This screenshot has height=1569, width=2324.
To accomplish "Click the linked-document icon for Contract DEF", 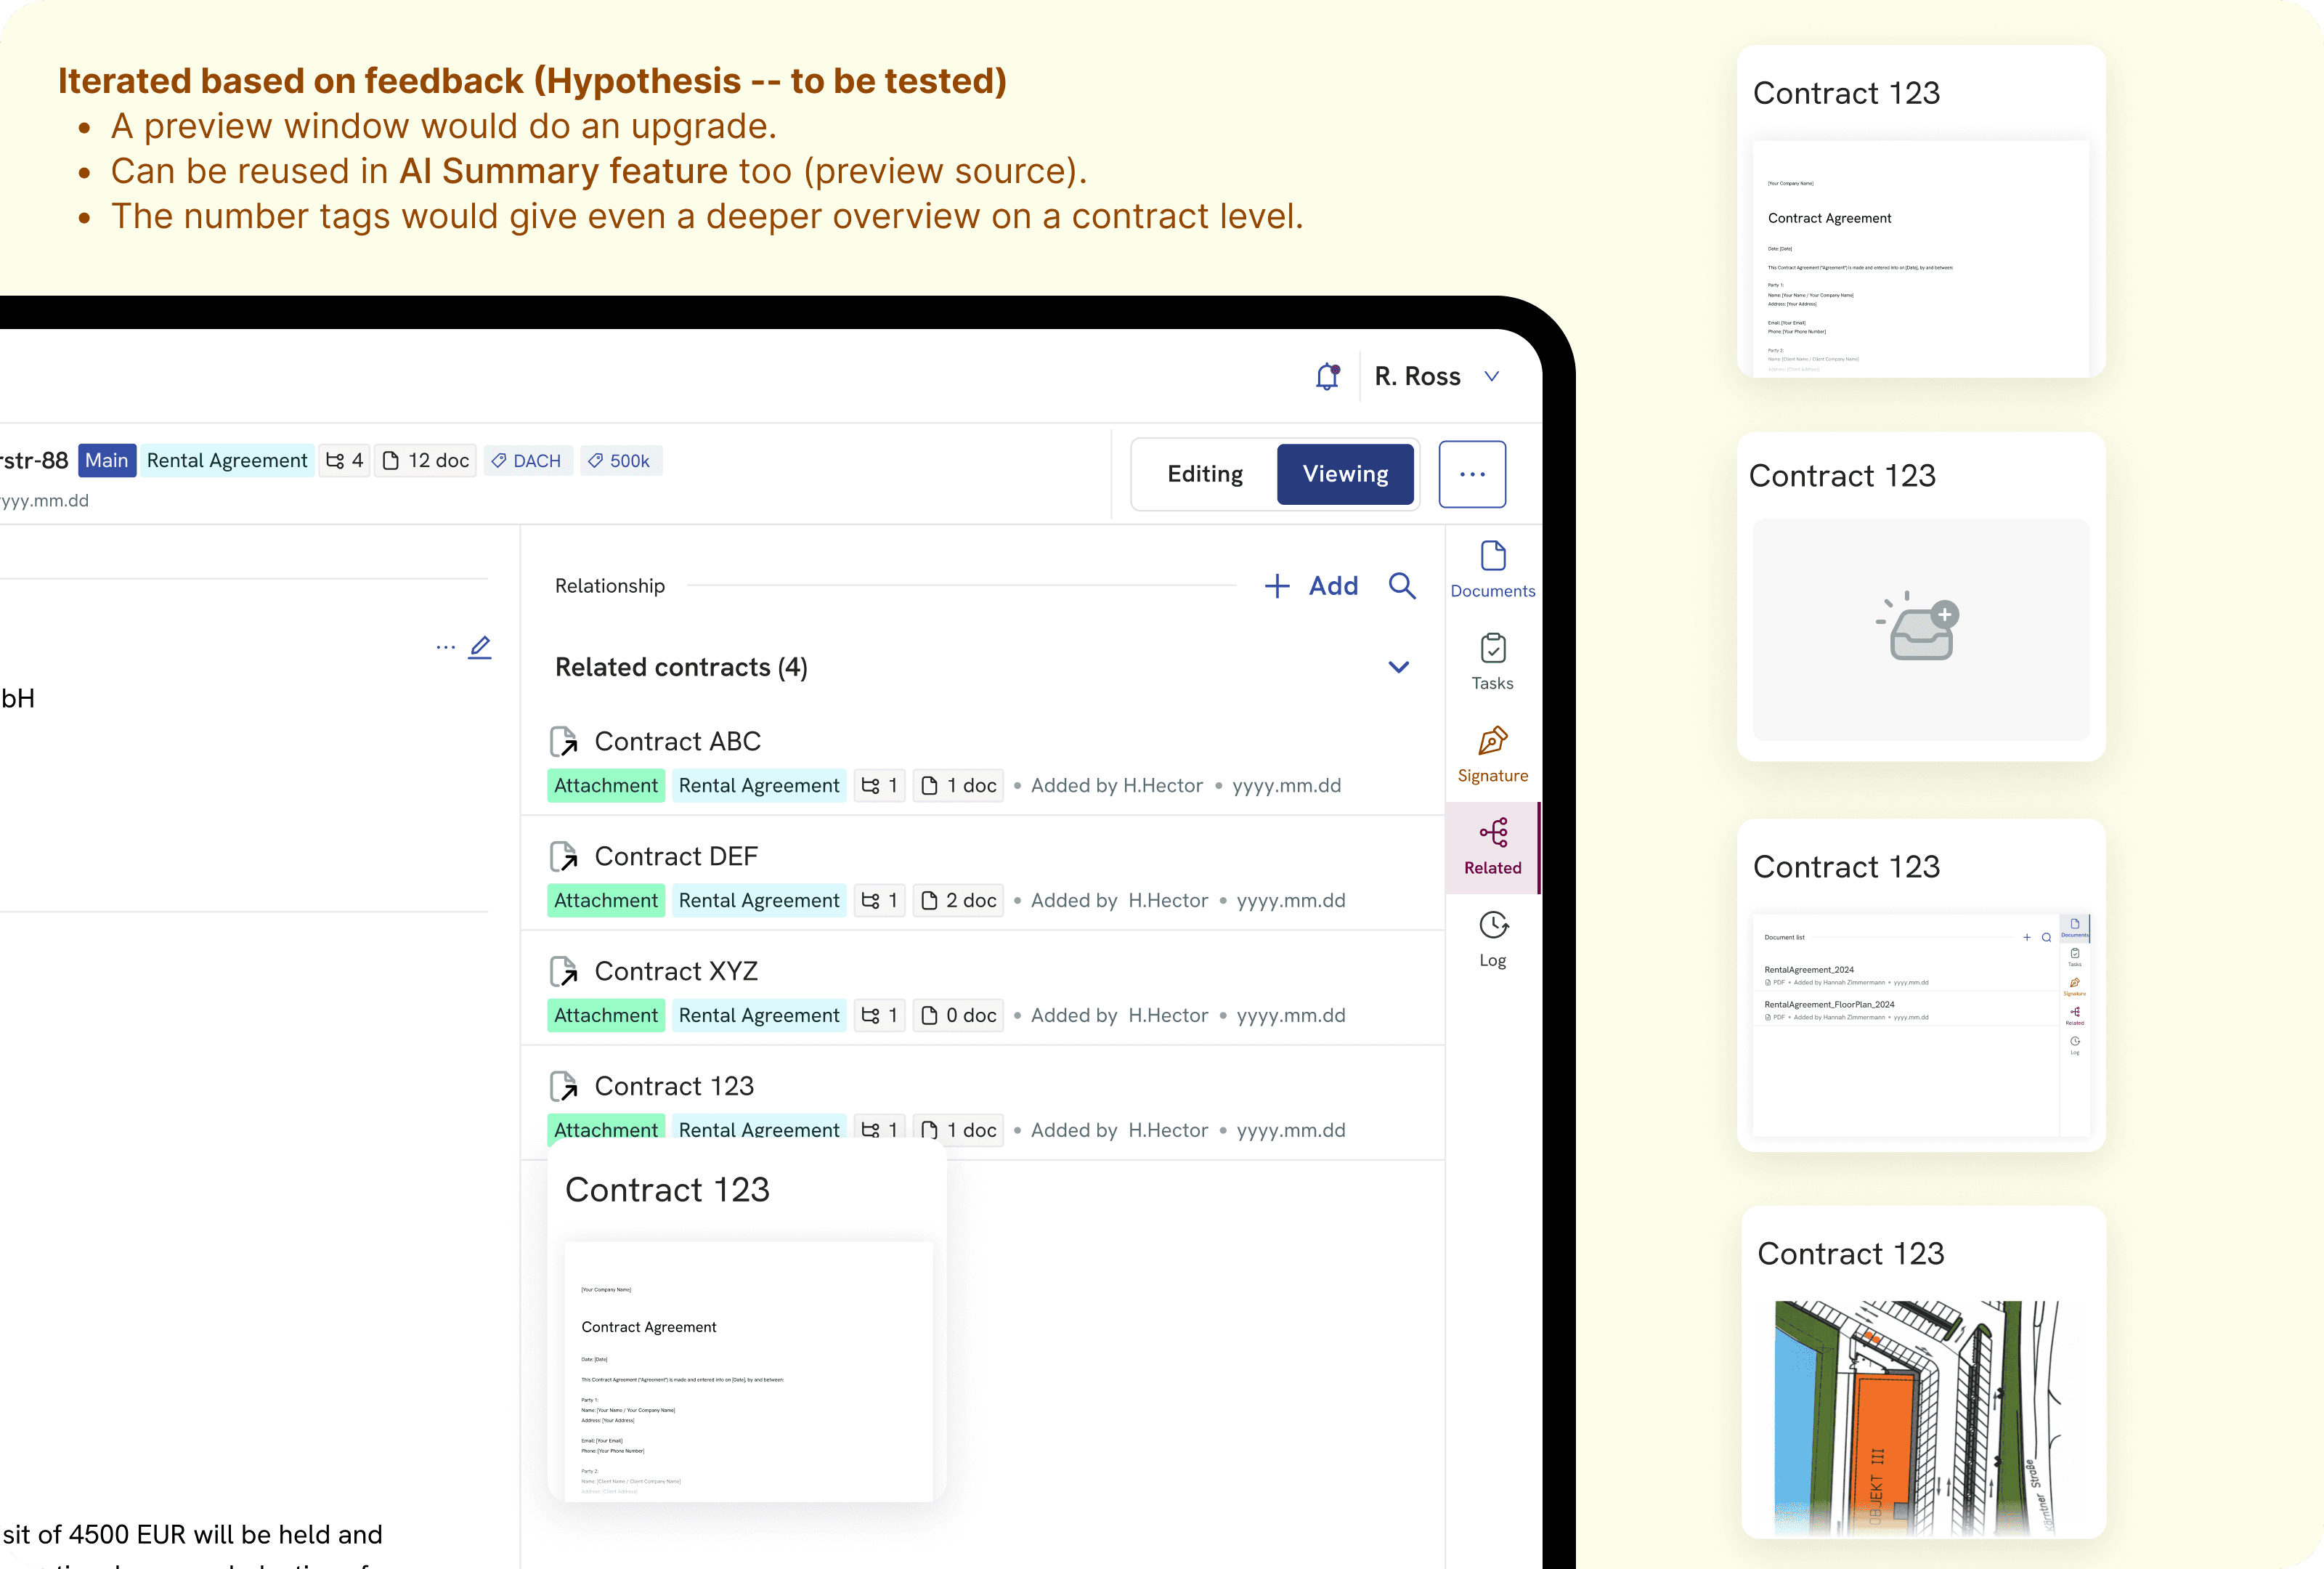I will 564,857.
